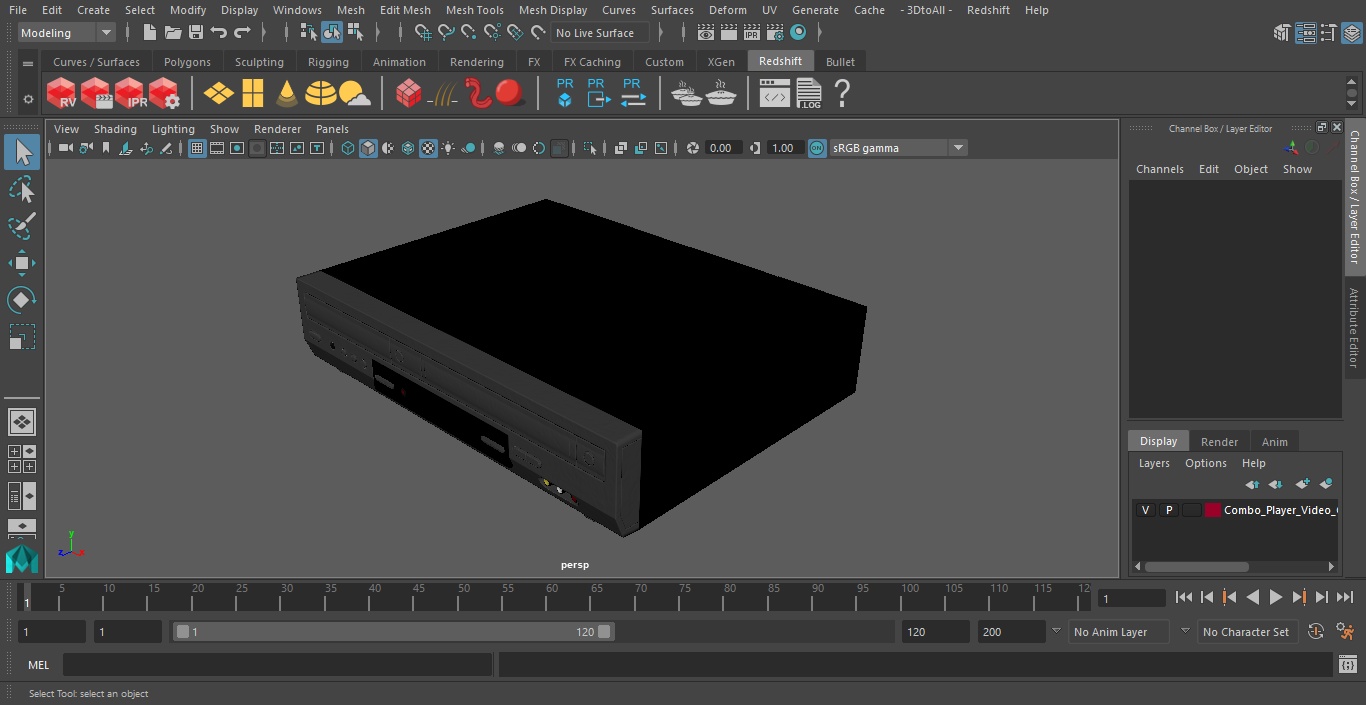Switch to the Polygons shelf tab
This screenshot has width=1366, height=705.
click(187, 62)
